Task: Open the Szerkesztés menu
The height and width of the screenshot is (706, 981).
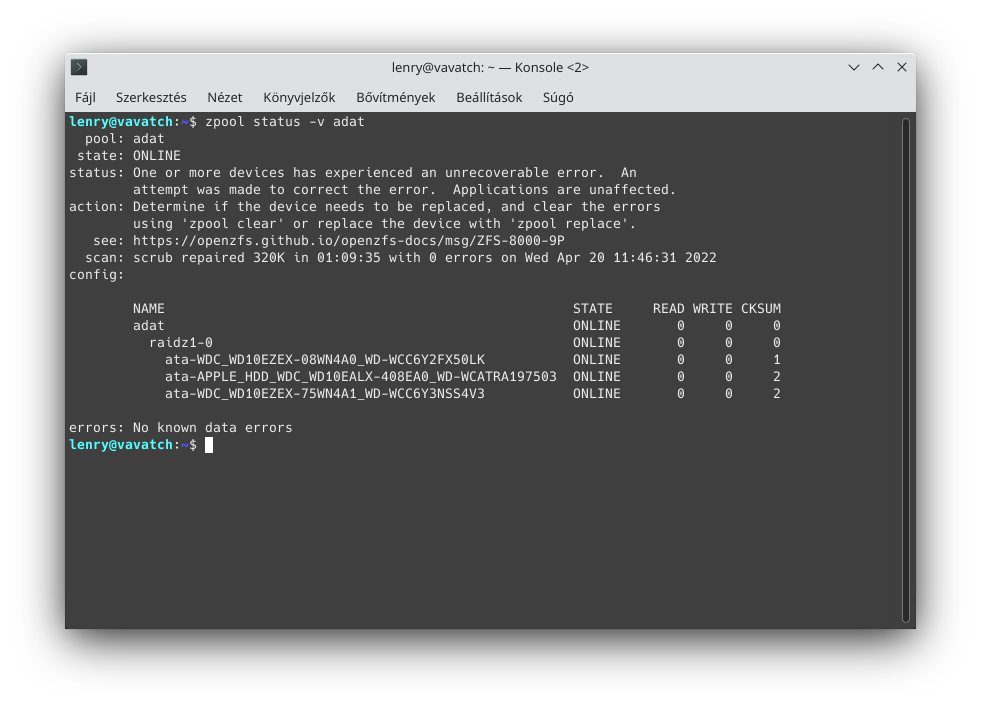Action: tap(151, 98)
